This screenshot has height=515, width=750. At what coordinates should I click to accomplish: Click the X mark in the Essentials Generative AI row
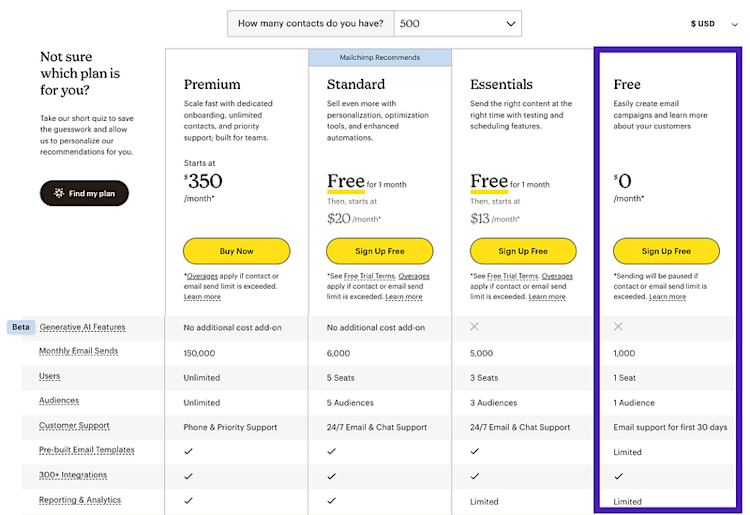coord(474,327)
